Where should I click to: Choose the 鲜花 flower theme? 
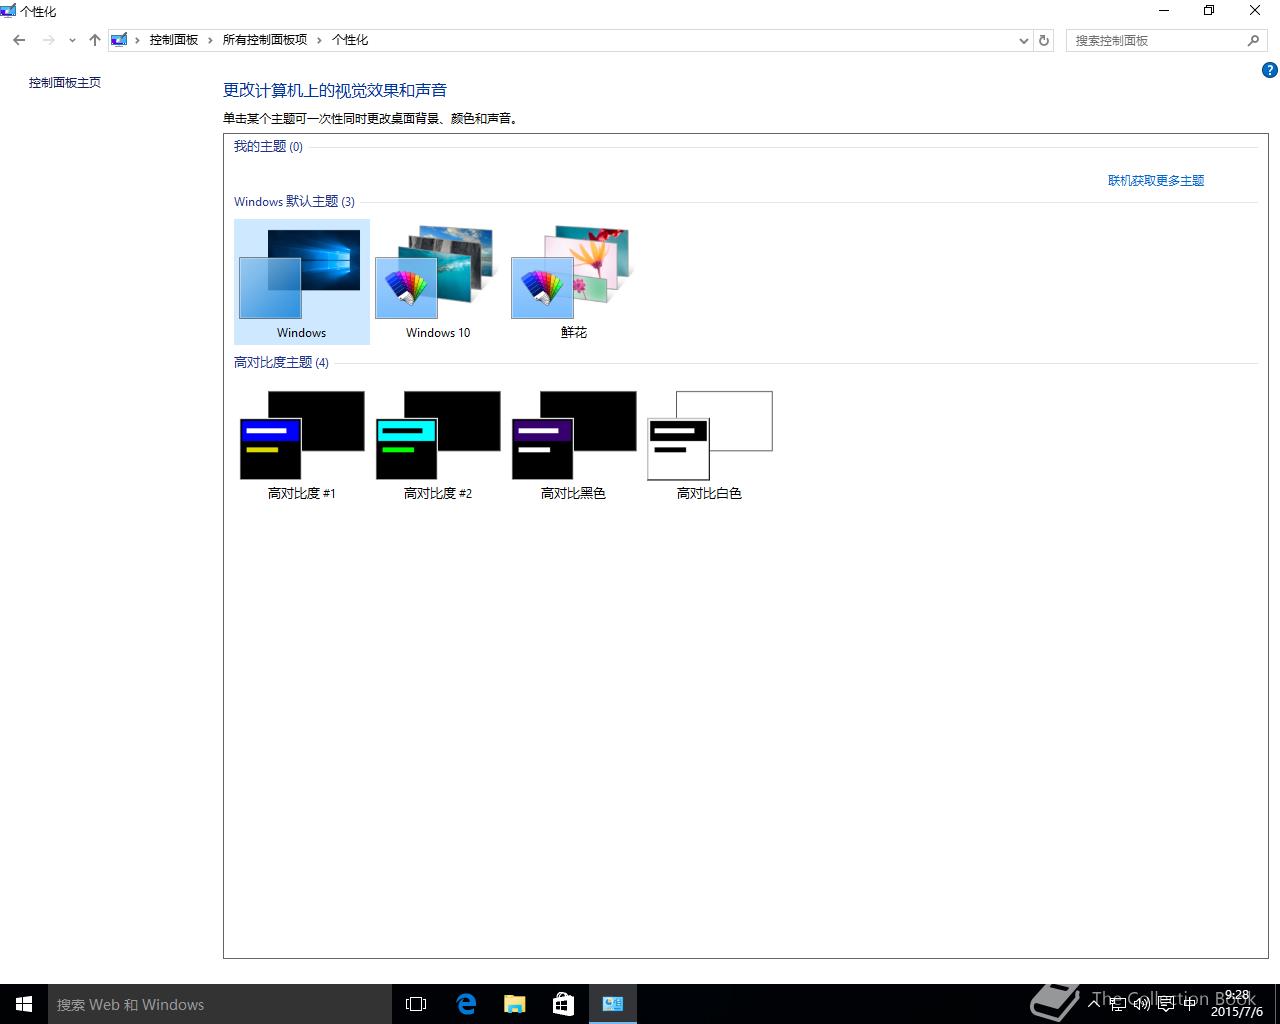574,282
